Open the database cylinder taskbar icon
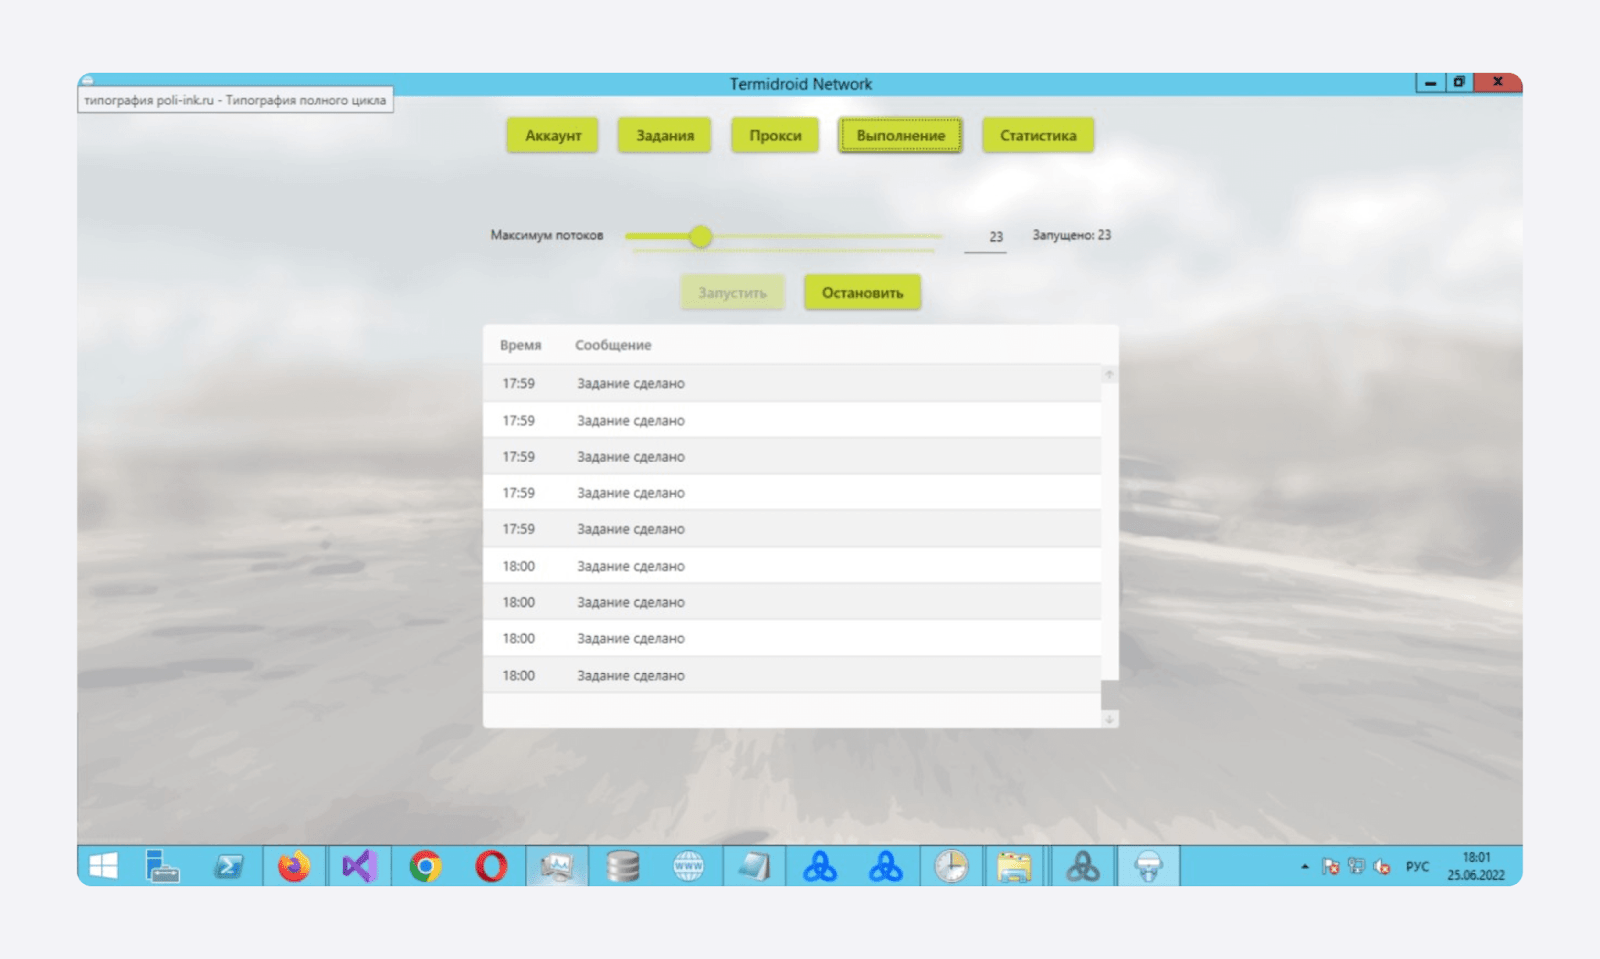The image size is (1600, 959). 622,866
